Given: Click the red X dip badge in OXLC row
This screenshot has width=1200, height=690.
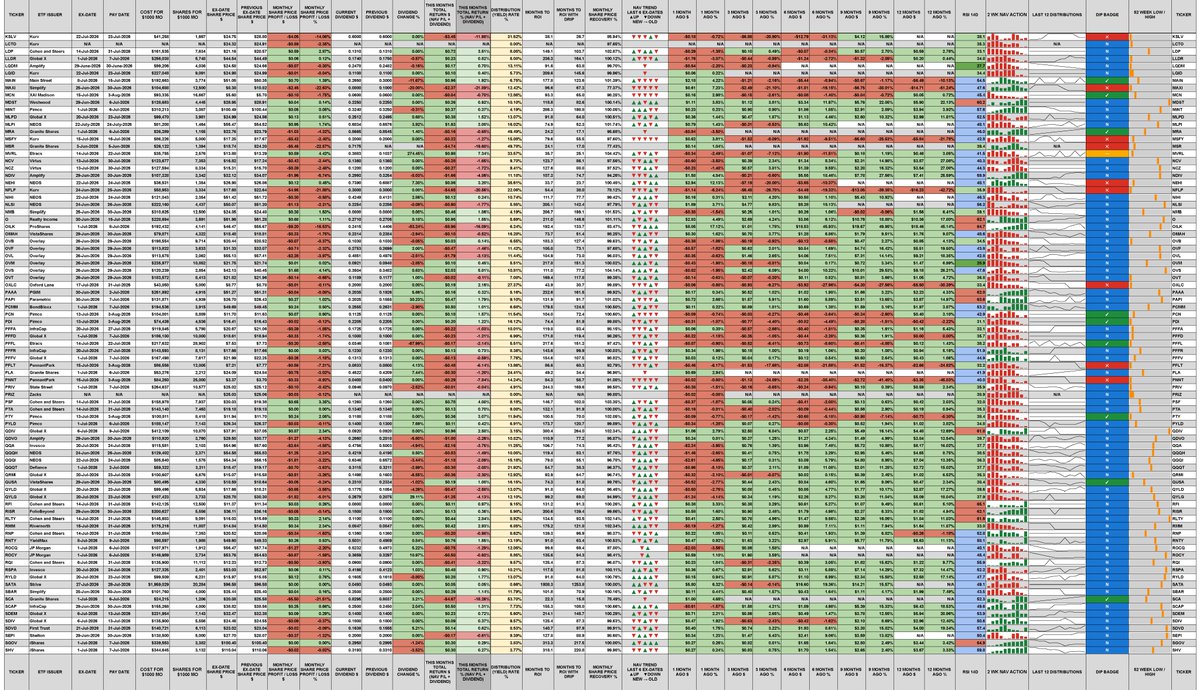Looking at the screenshot, I should 1107,285.
